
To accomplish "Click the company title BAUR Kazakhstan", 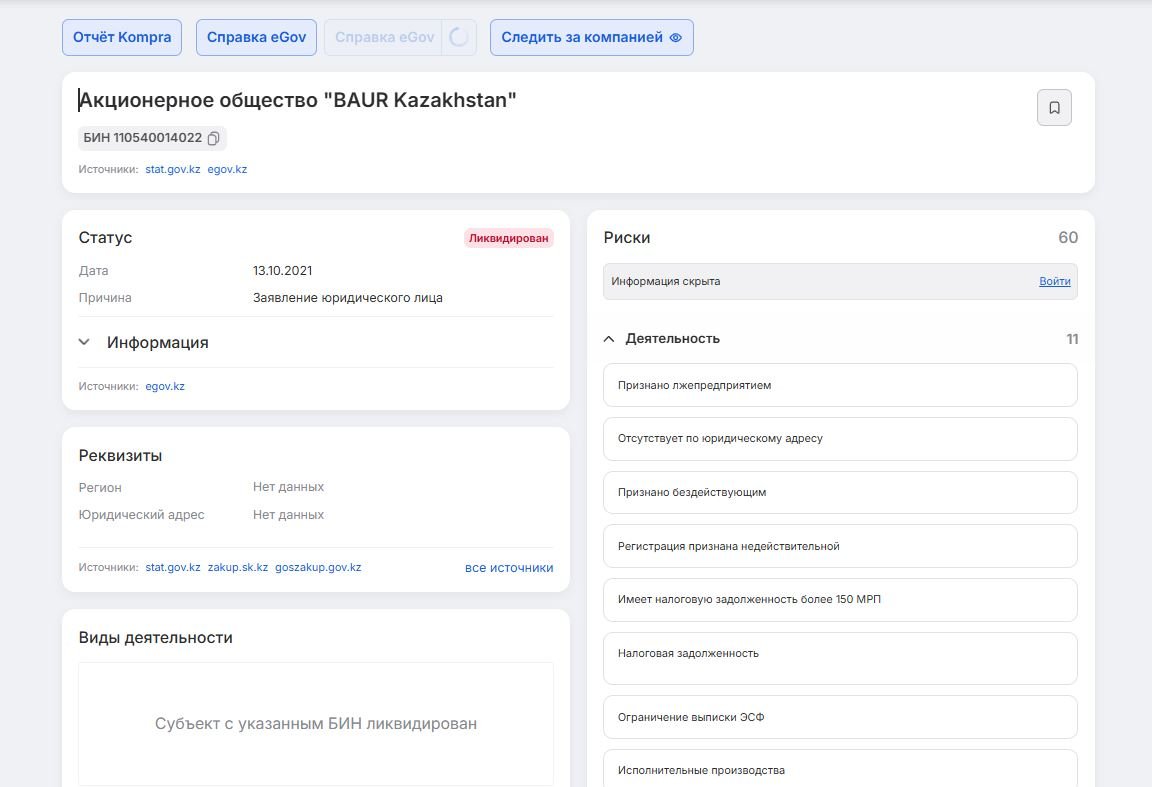I will point(298,100).
